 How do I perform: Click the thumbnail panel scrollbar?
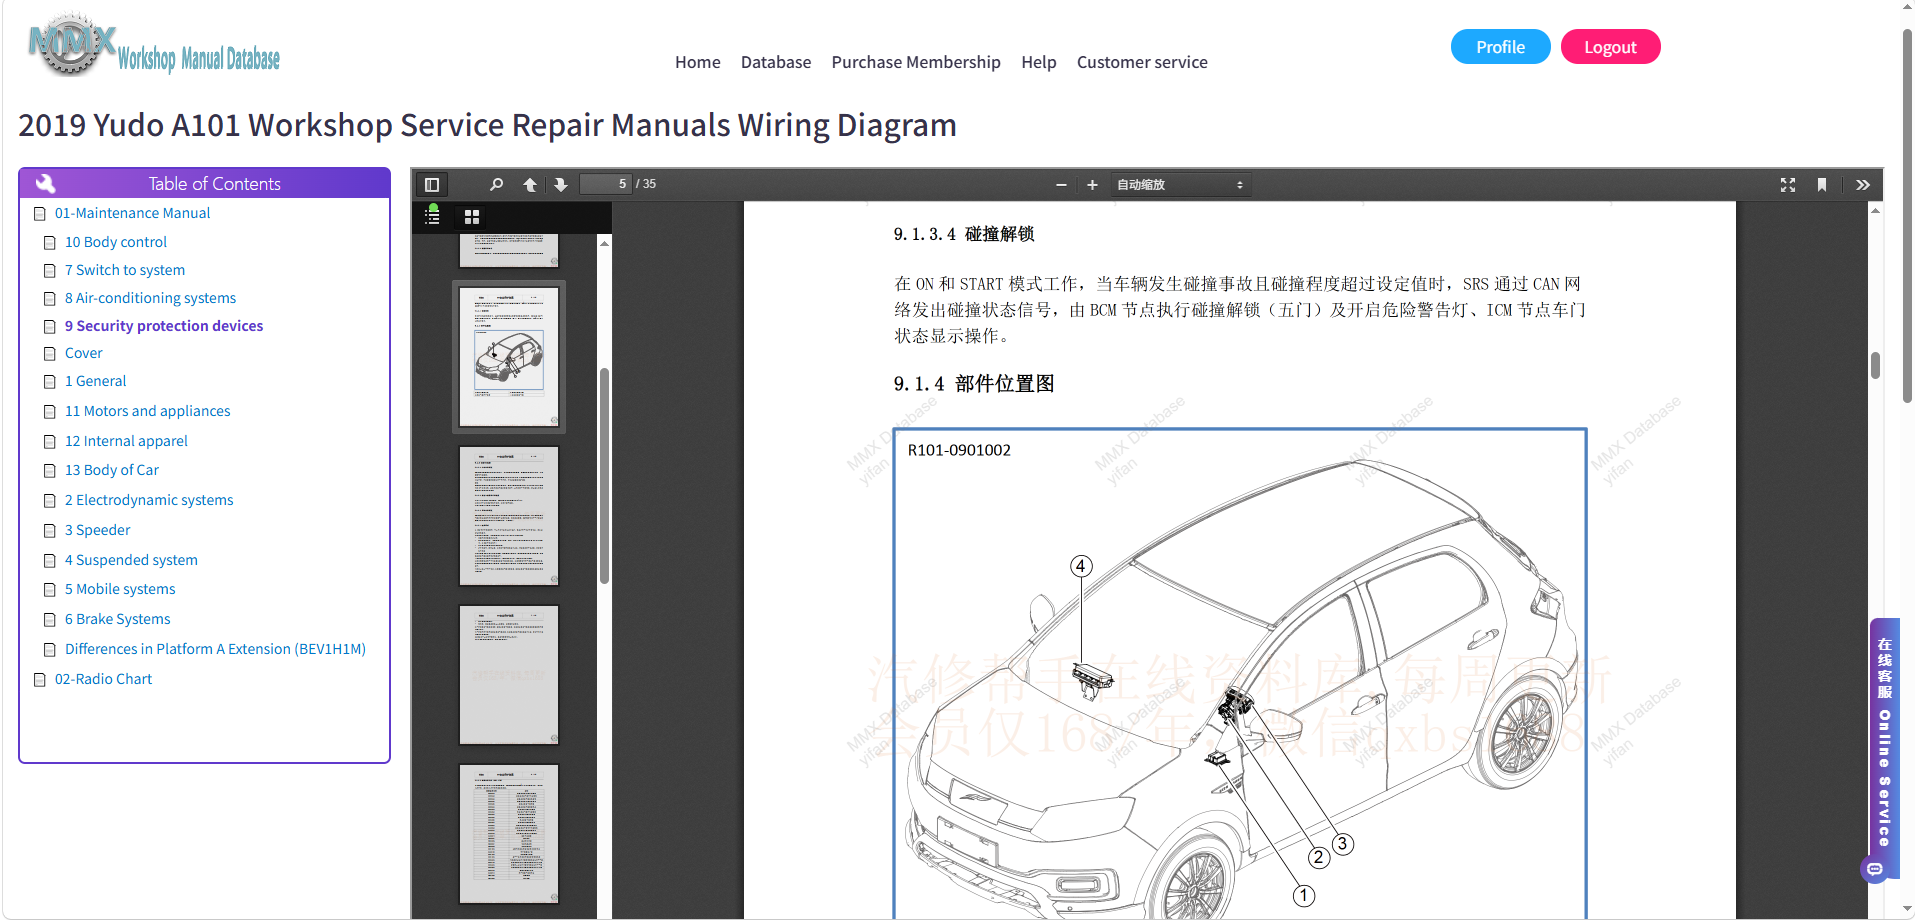[x=604, y=476]
